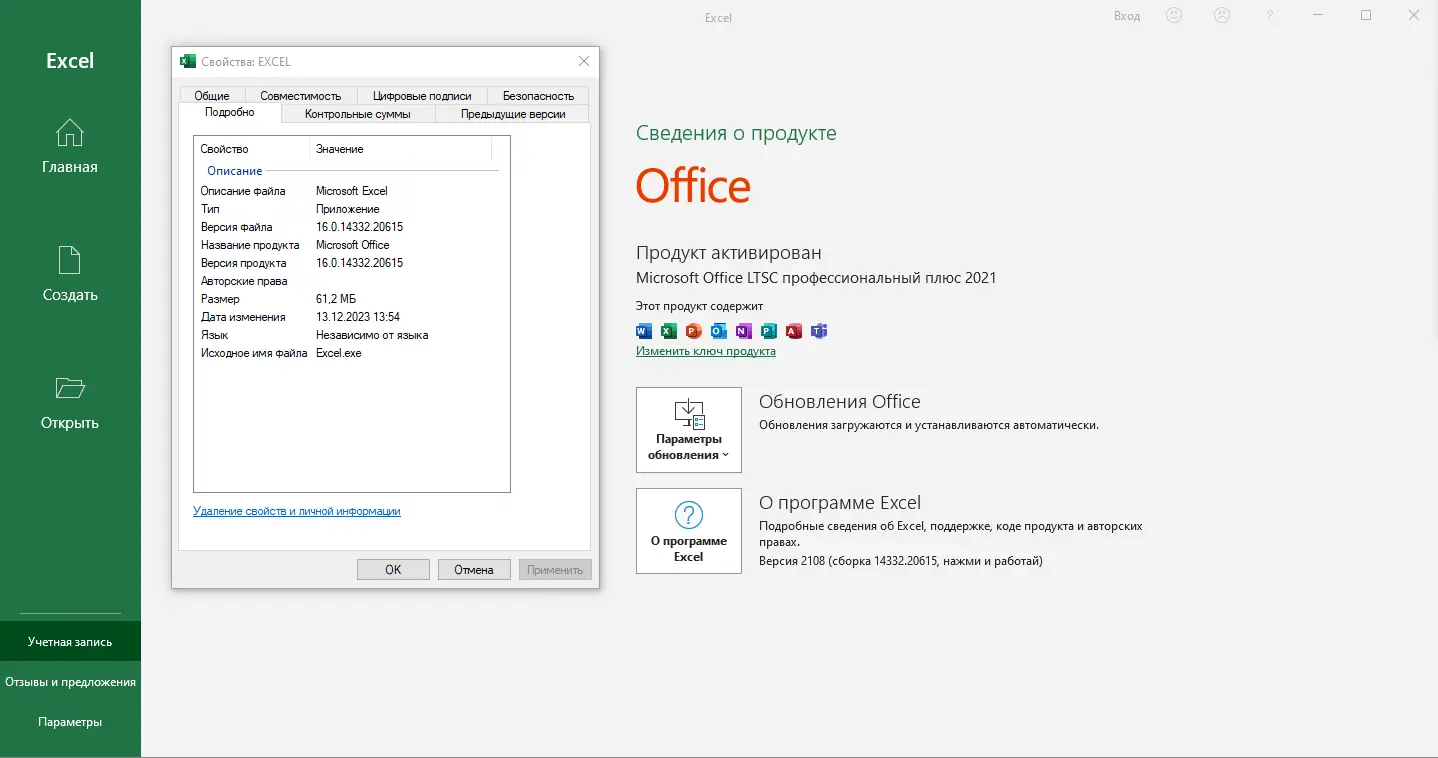Open Параметры in the sidebar
Screen dimensions: 1438x758
(x=70, y=722)
